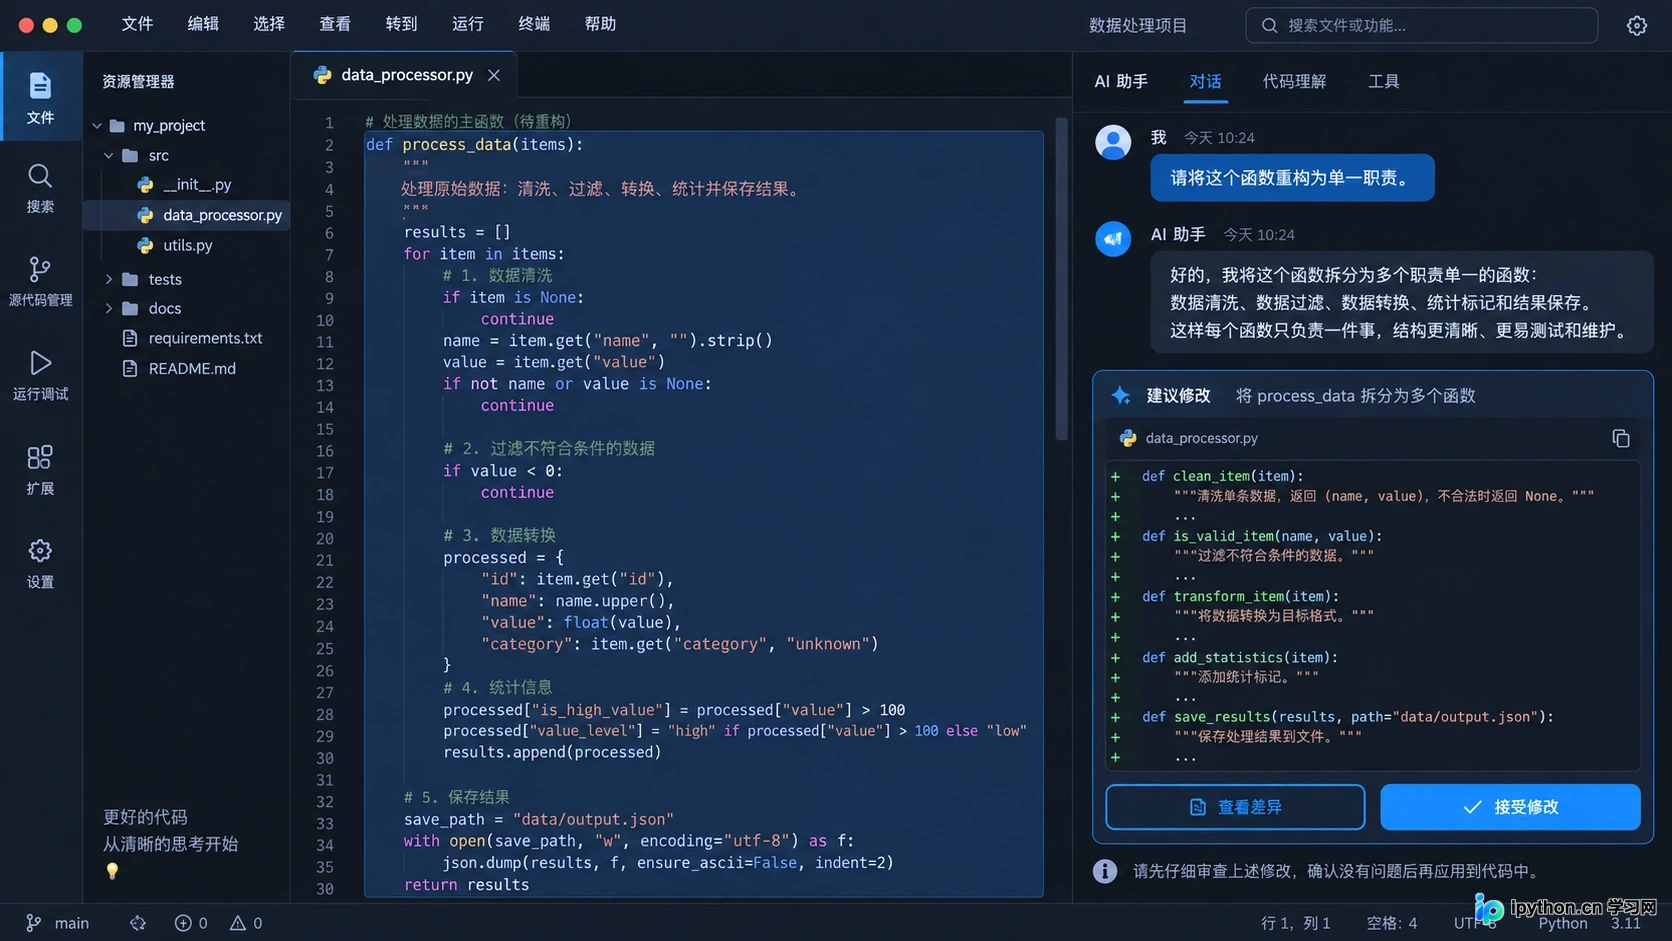Image resolution: width=1672 pixels, height=941 pixels.
Task: Open the 运行调试 run and debug panel
Action: (x=40, y=376)
